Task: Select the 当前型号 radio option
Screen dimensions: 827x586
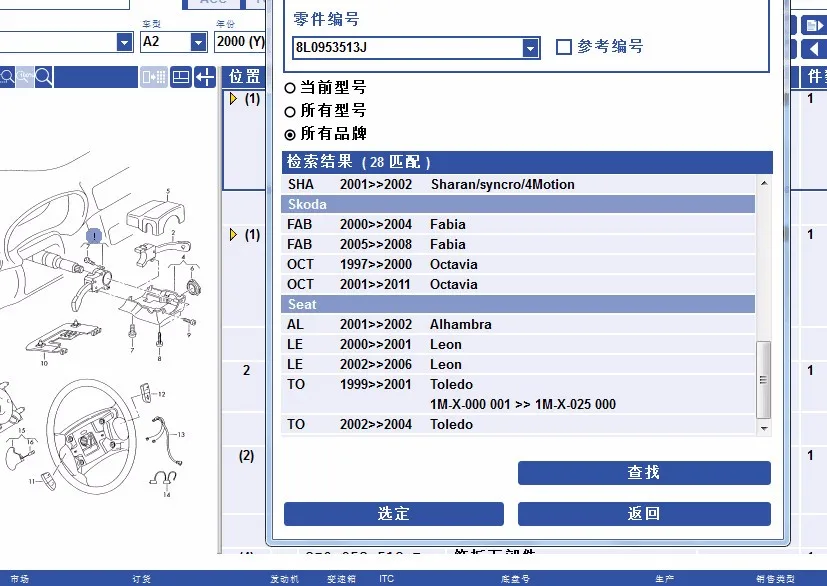Action: pyautogui.click(x=290, y=88)
